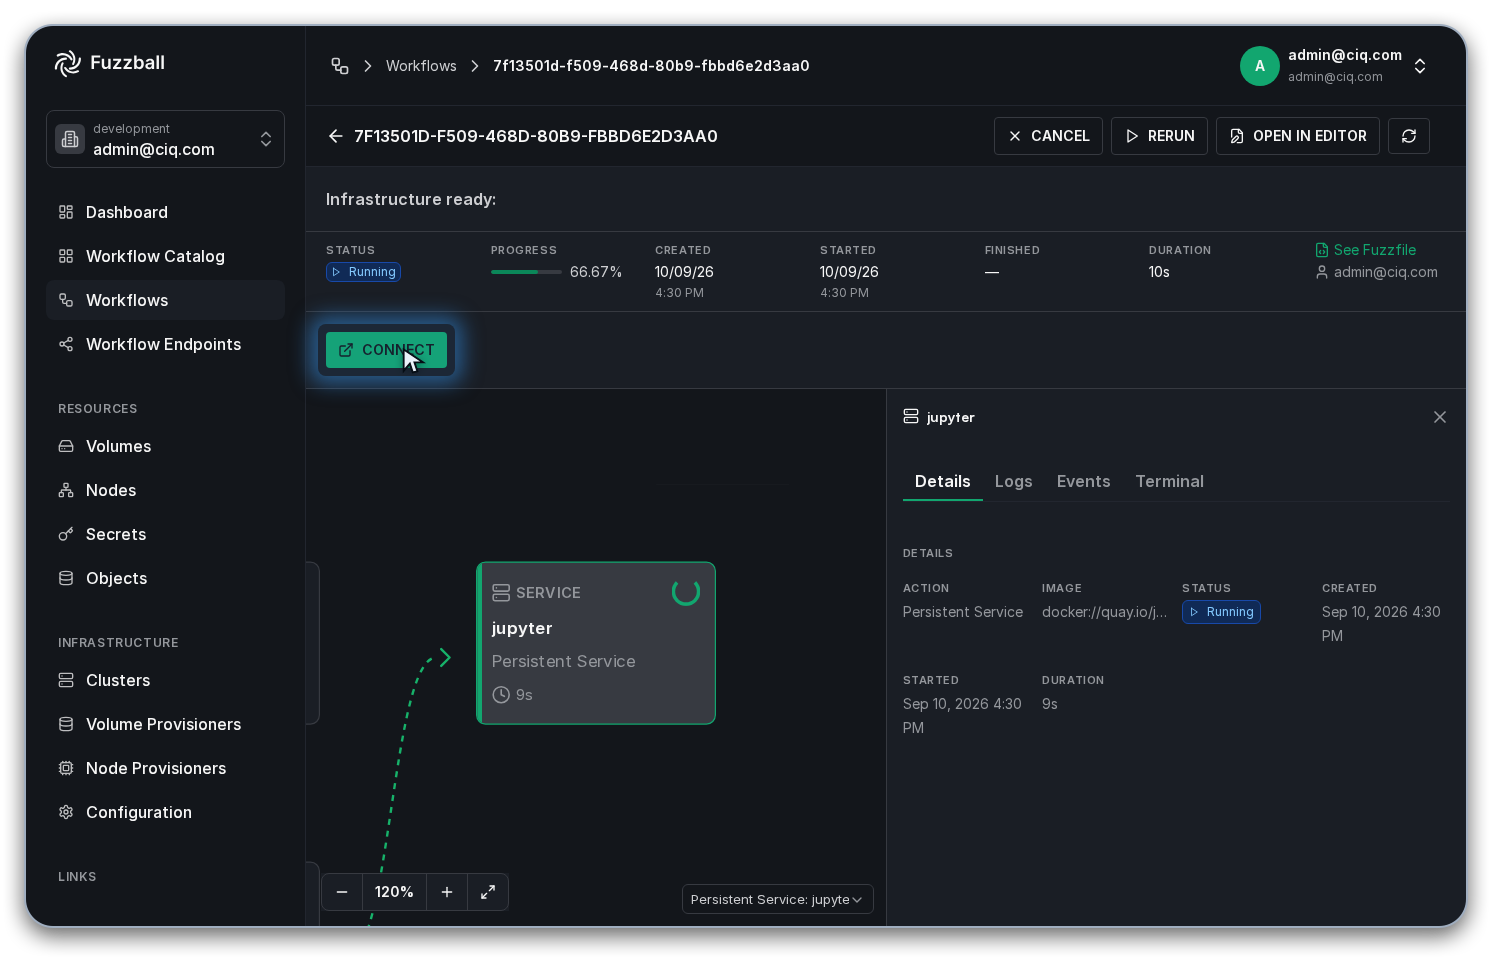Open the See Fuzzfile link

[1366, 250]
